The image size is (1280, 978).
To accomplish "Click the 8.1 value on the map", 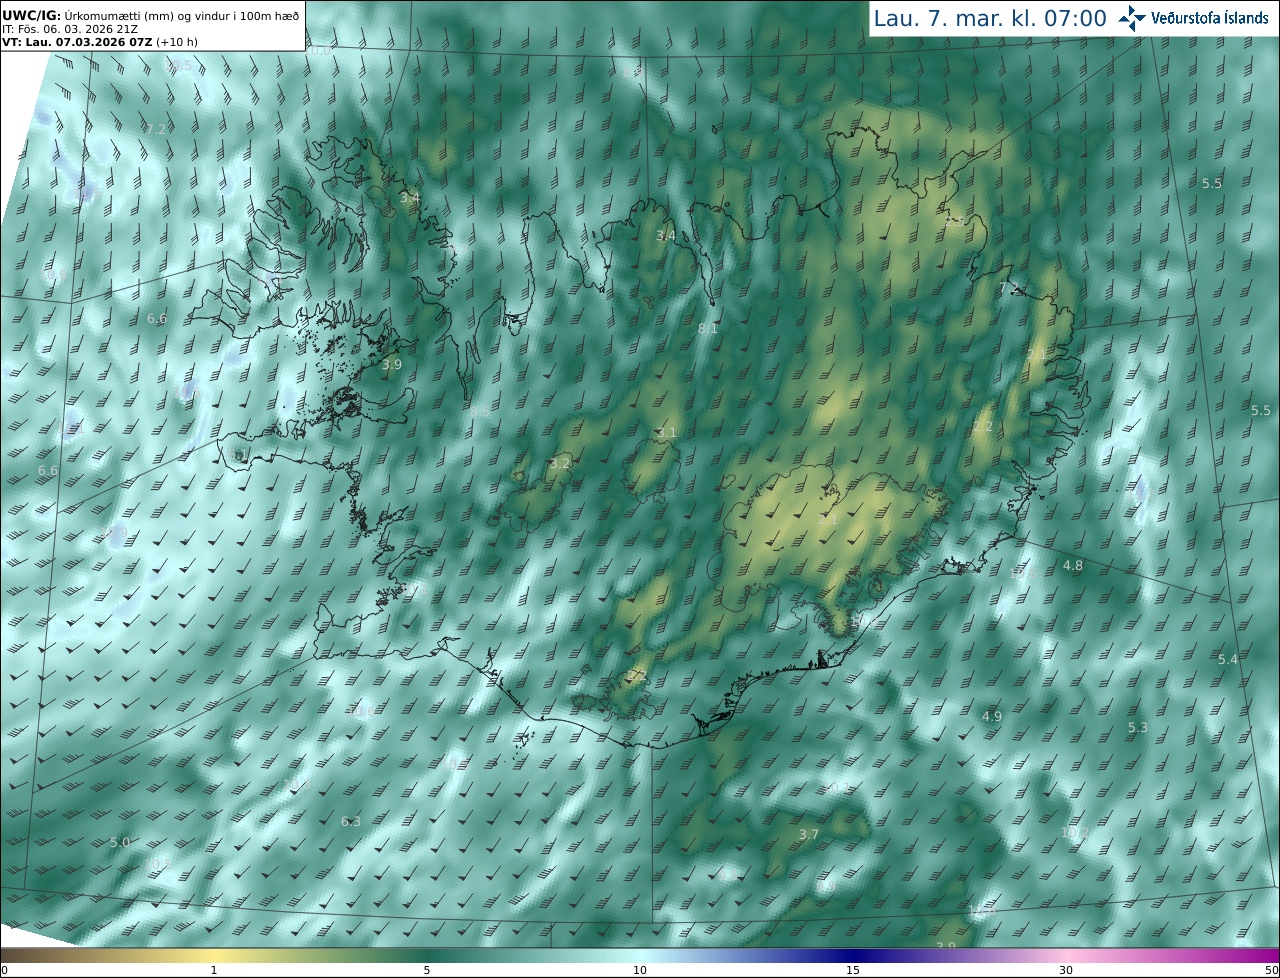I will 708,328.
